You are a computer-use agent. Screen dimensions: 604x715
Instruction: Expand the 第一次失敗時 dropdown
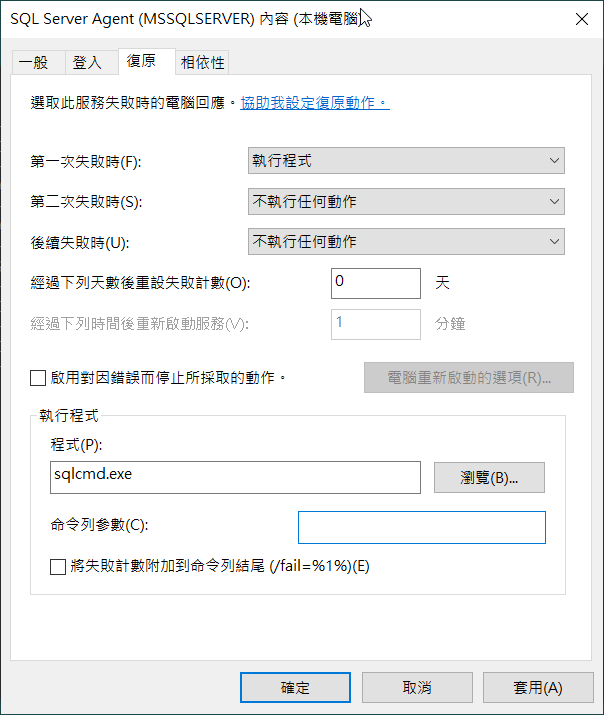pos(405,161)
